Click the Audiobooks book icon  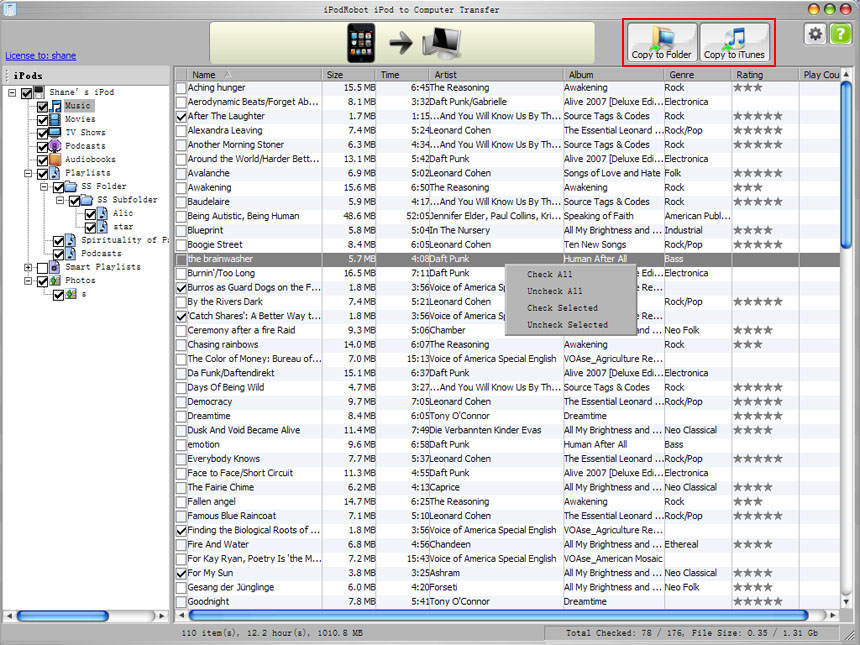(x=55, y=159)
